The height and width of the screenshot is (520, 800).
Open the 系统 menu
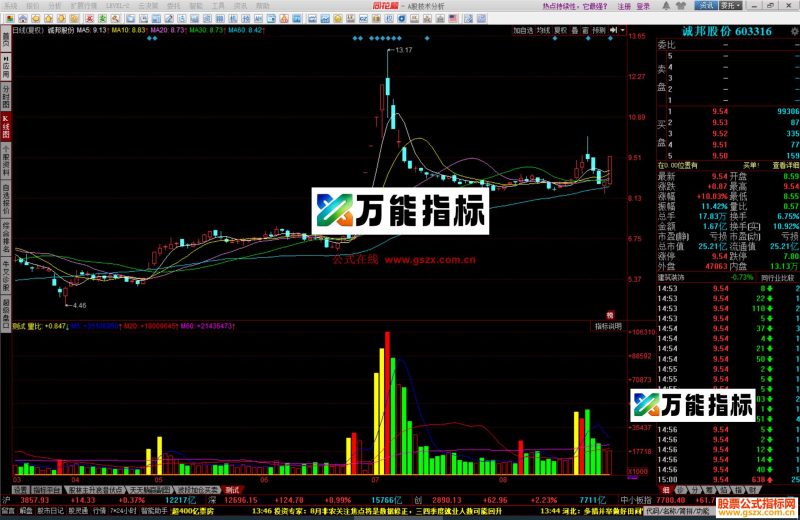point(10,6)
